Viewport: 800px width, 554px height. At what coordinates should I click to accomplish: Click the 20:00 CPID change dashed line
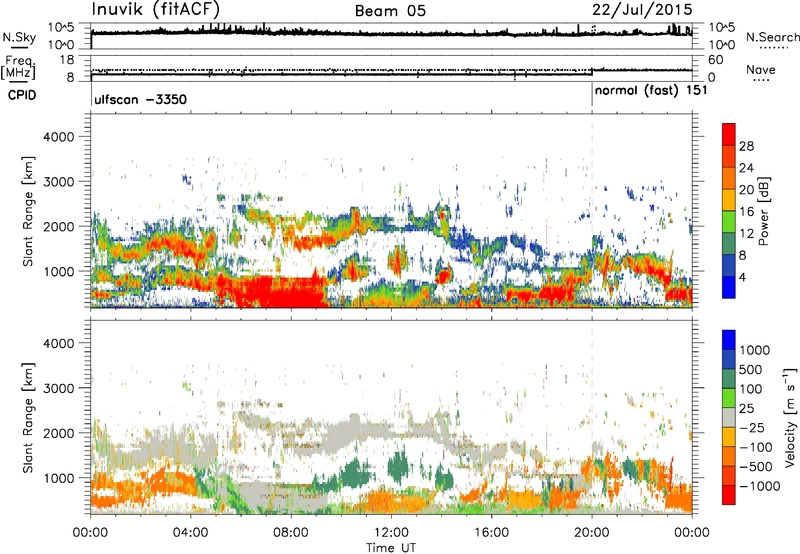point(592,210)
